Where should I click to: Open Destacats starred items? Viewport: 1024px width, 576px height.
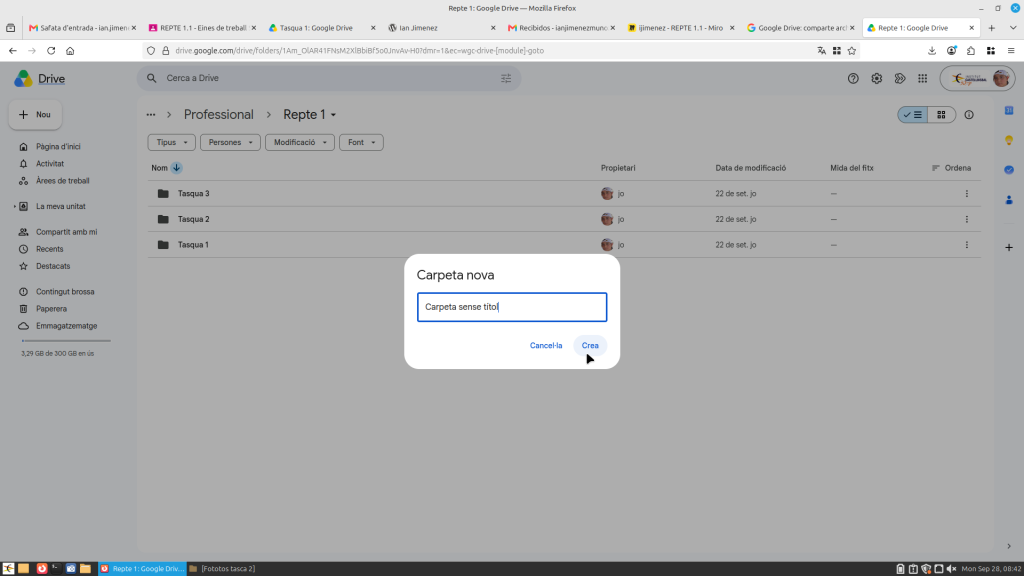[x=53, y=266]
